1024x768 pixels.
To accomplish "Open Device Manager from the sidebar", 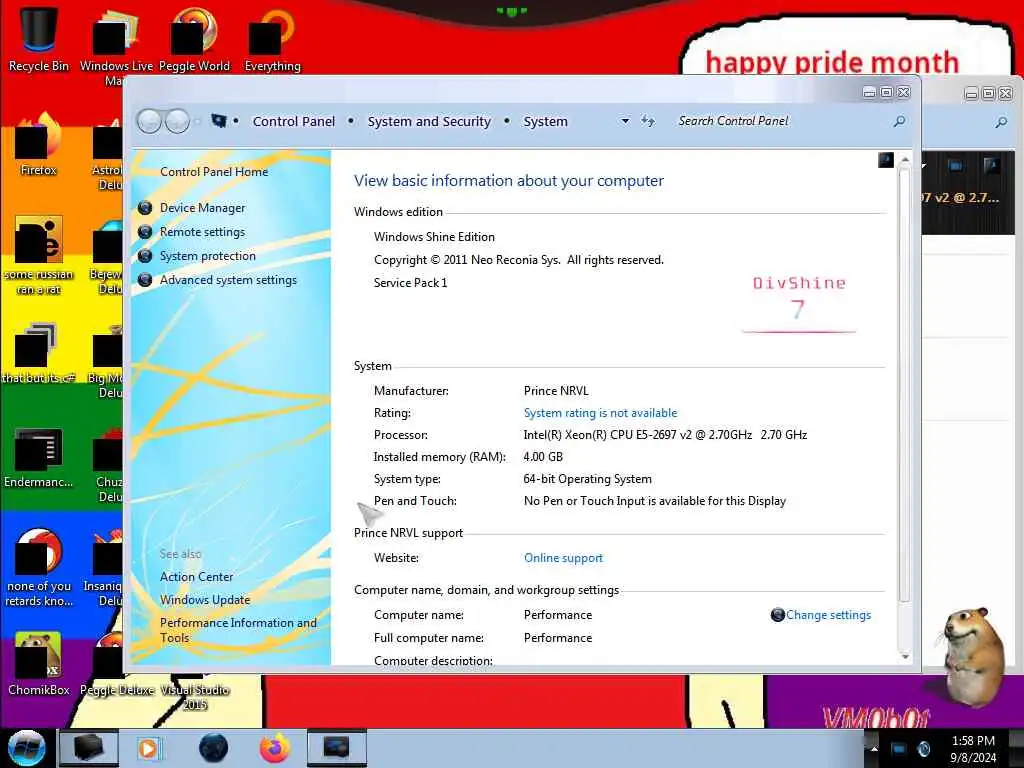I will point(202,208).
